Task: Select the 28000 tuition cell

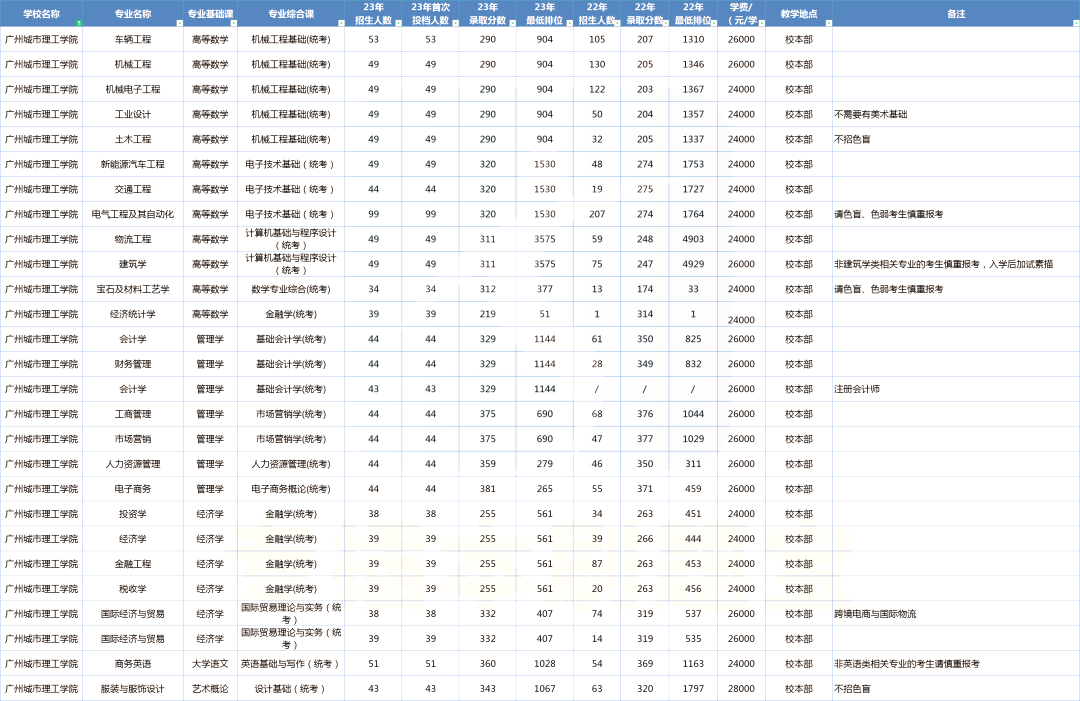Action: click(741, 689)
